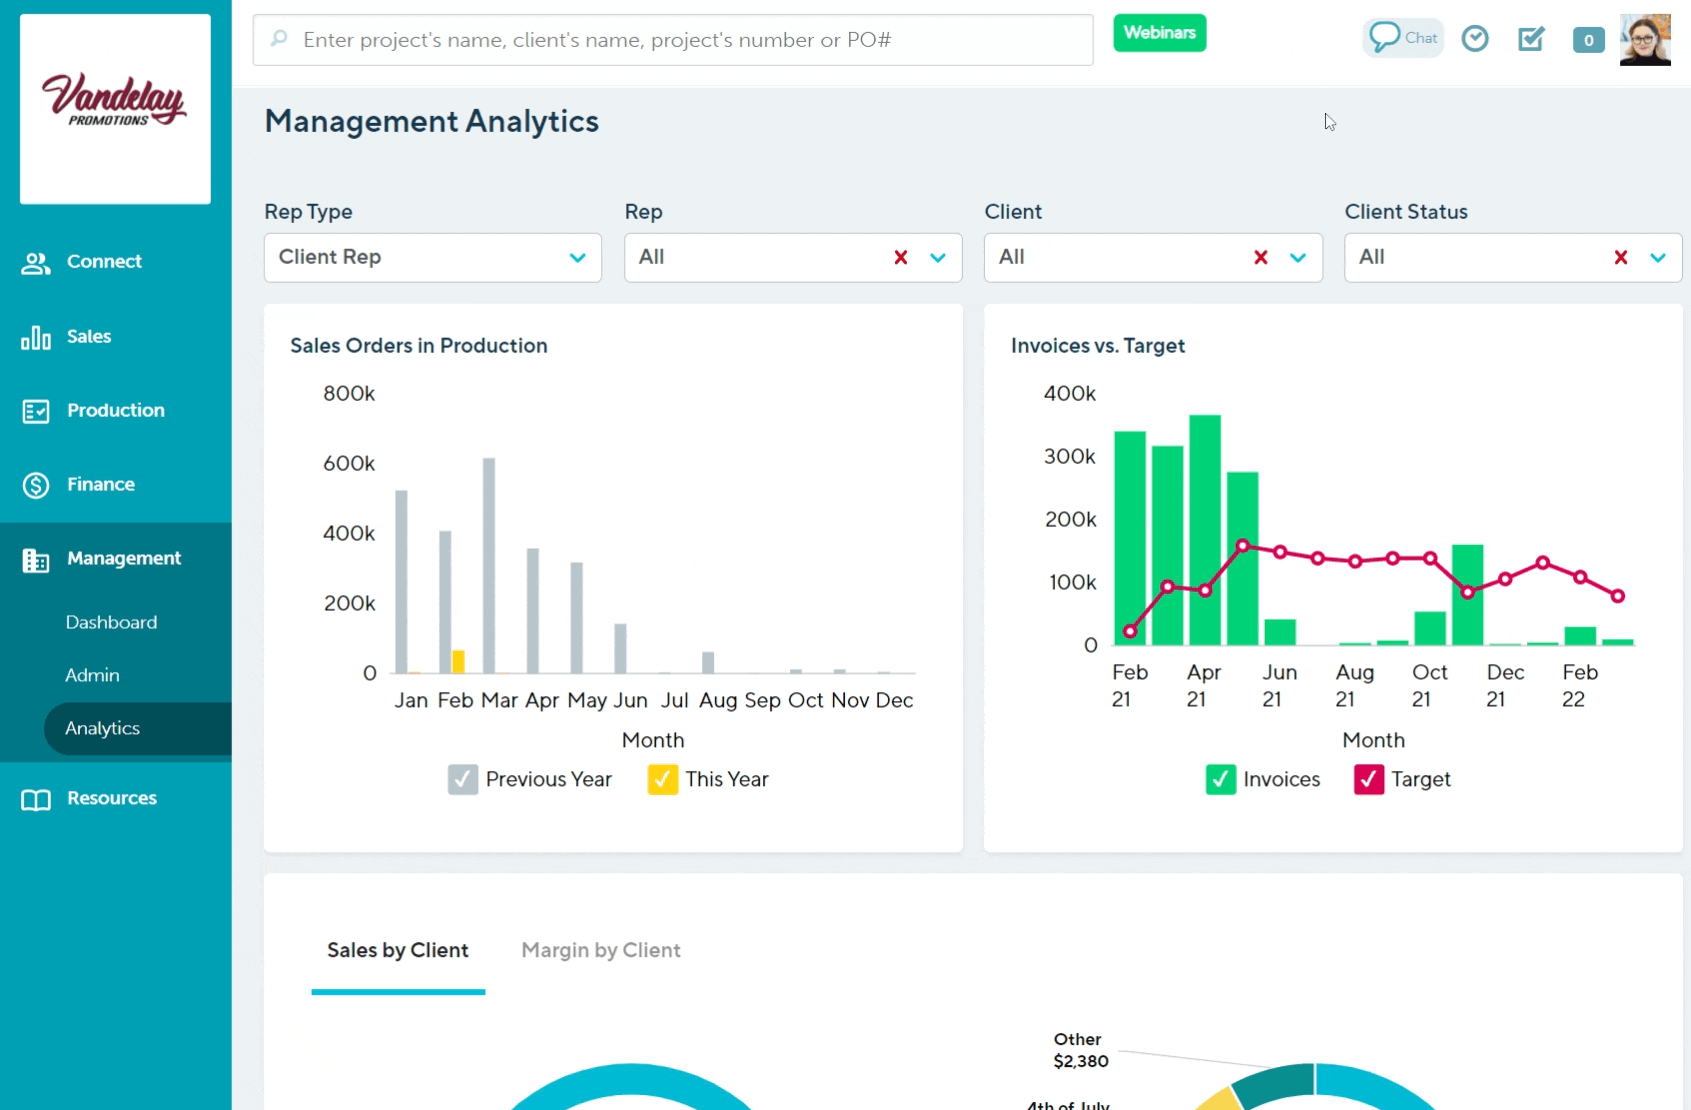This screenshot has height=1110, width=1691.
Task: Open the Client Status dropdown arrow
Action: [x=1658, y=258]
